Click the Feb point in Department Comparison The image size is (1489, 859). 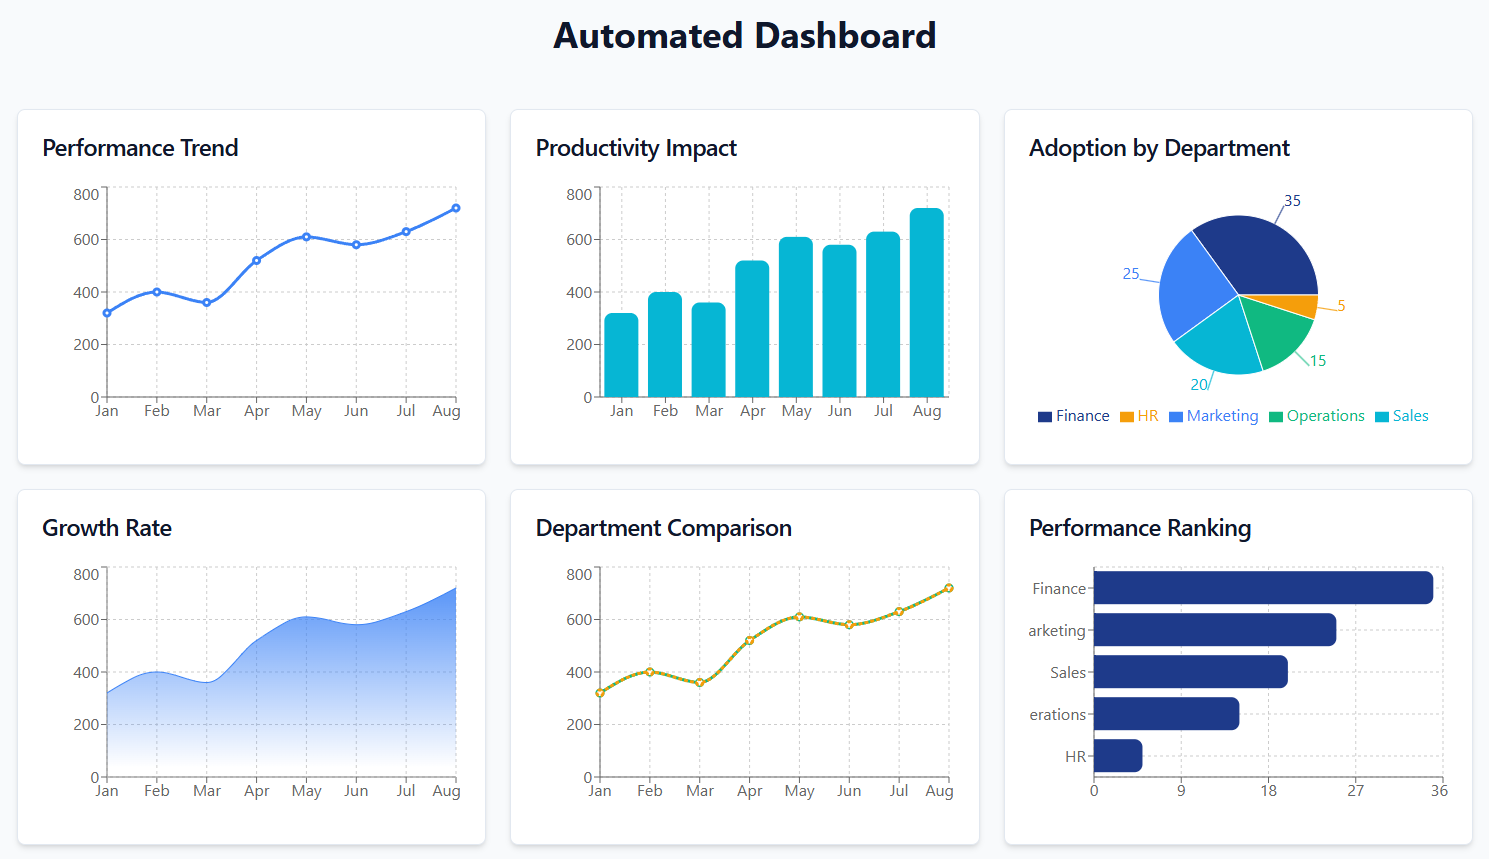click(650, 672)
